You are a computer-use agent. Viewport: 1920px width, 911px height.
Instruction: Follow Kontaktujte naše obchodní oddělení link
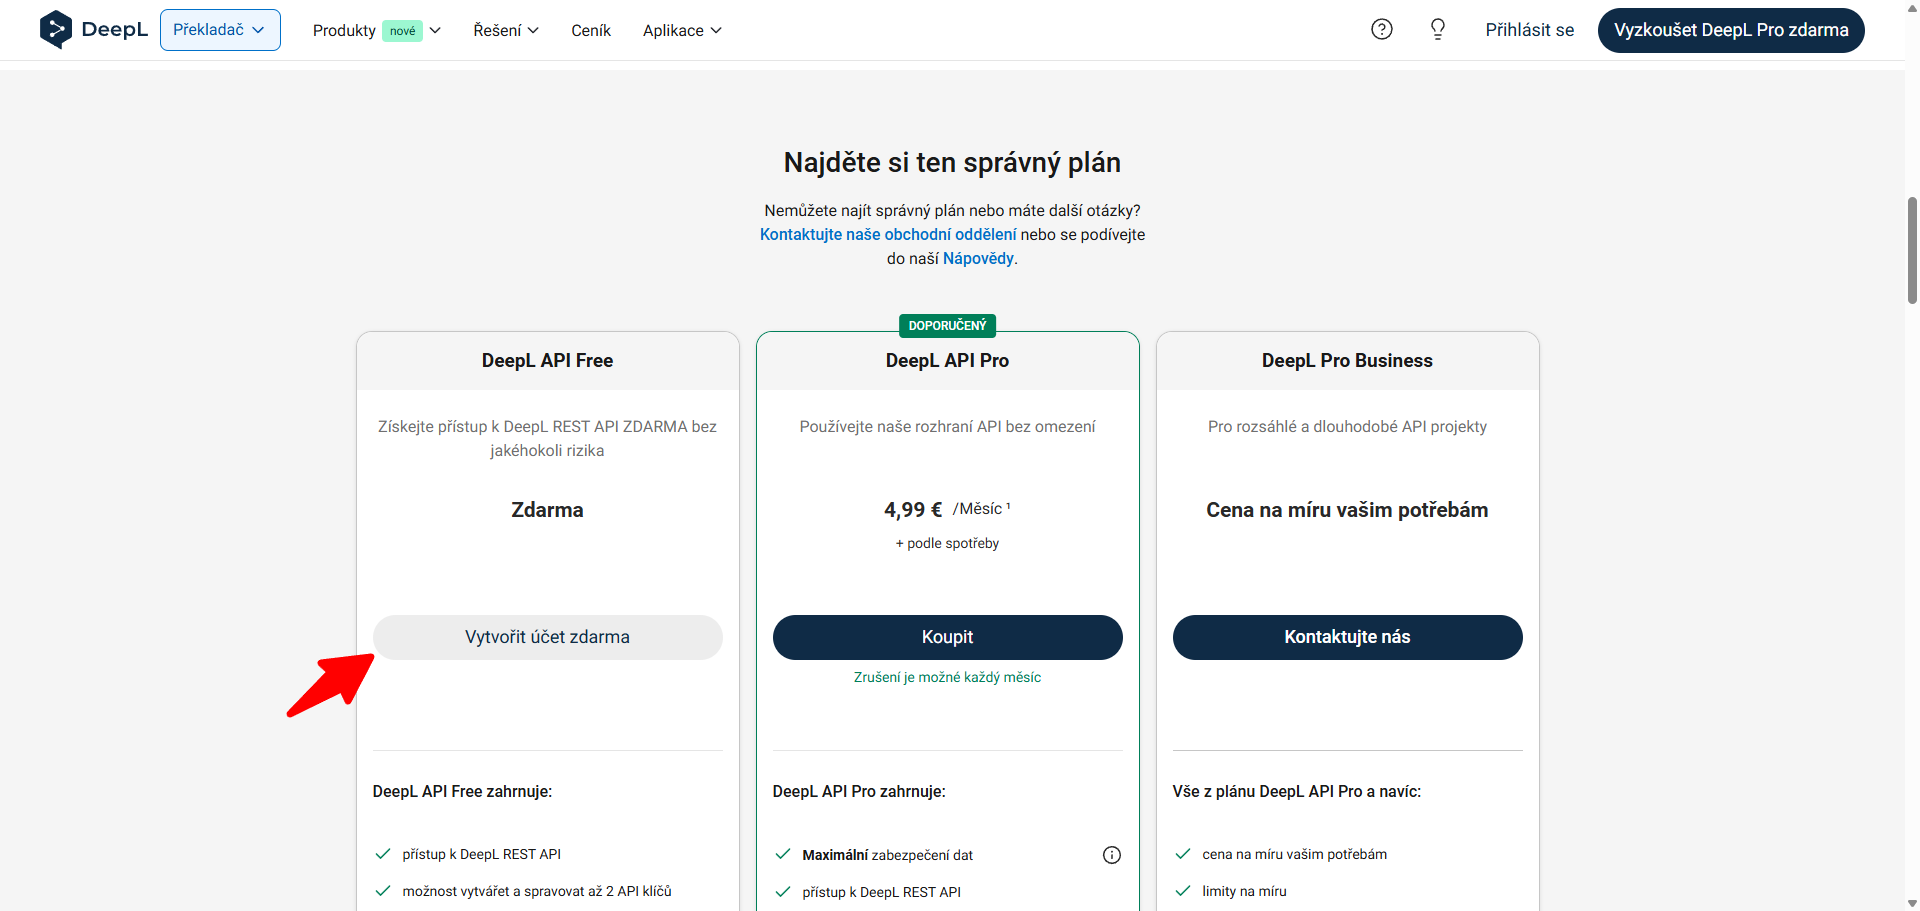pyautogui.click(x=888, y=235)
